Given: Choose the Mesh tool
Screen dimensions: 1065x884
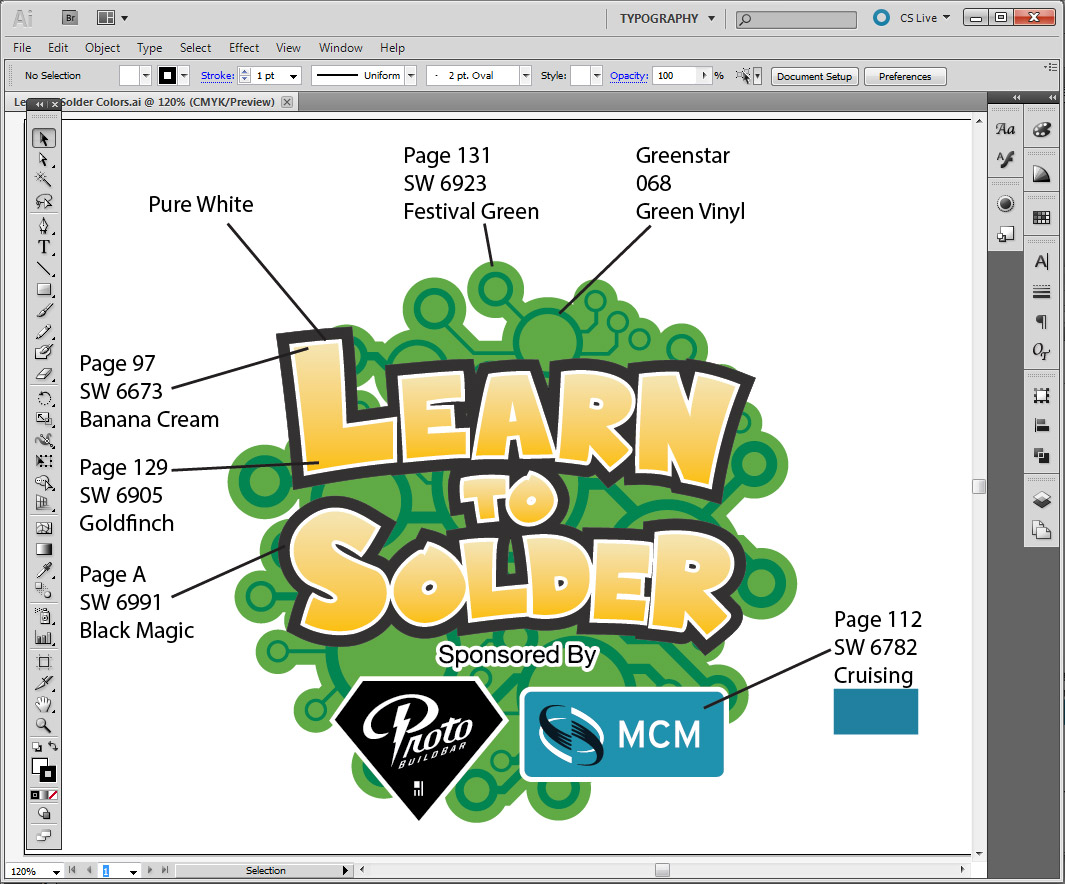Looking at the screenshot, I should [43, 528].
